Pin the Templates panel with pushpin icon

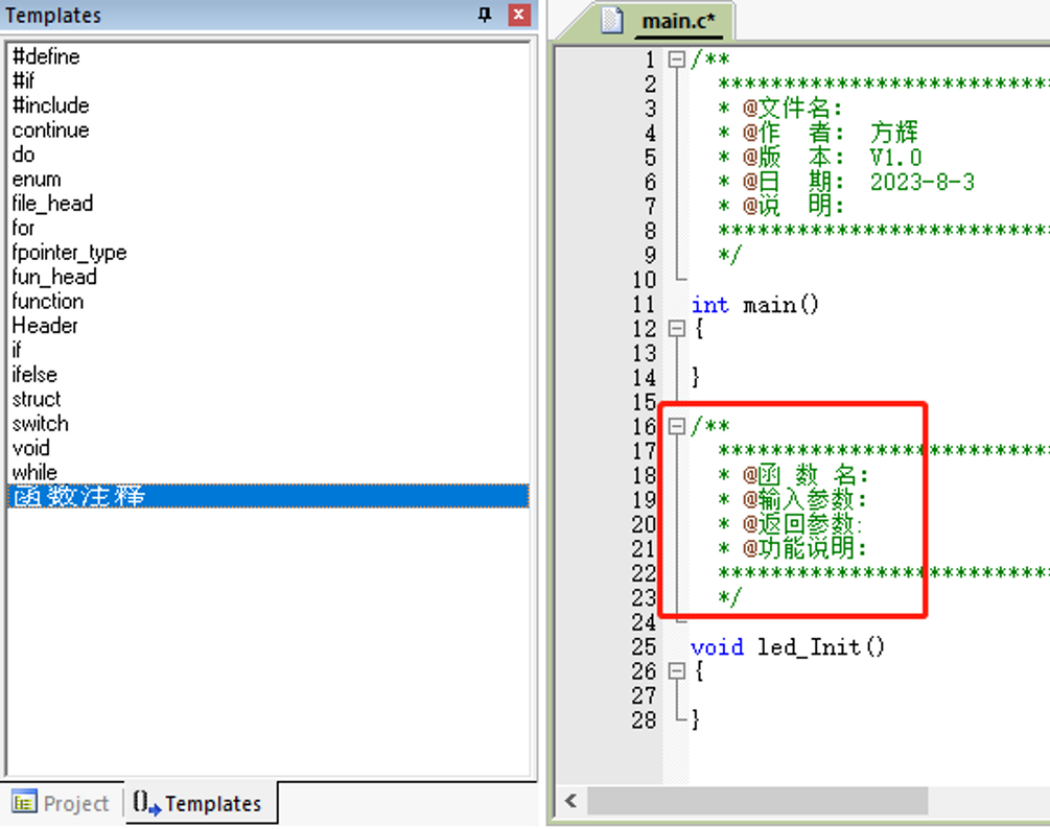click(485, 15)
